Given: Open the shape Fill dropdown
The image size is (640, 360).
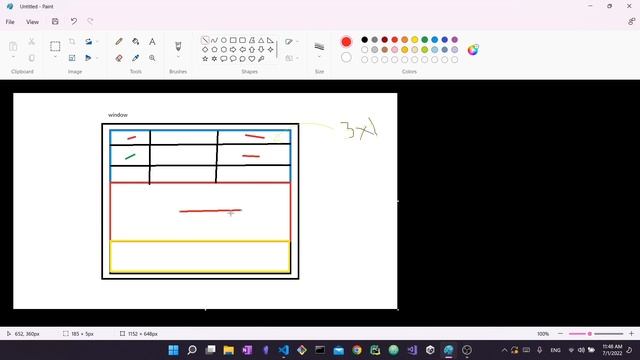Looking at the screenshot, I should click(291, 58).
